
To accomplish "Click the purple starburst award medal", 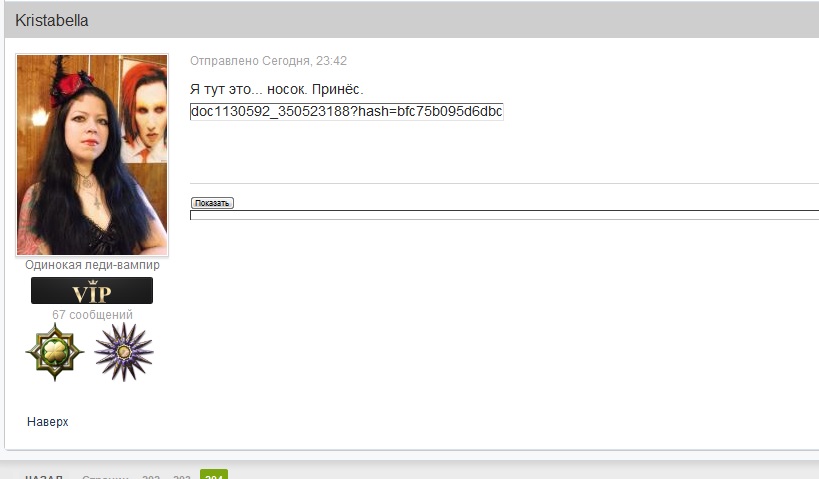I will (124, 352).
